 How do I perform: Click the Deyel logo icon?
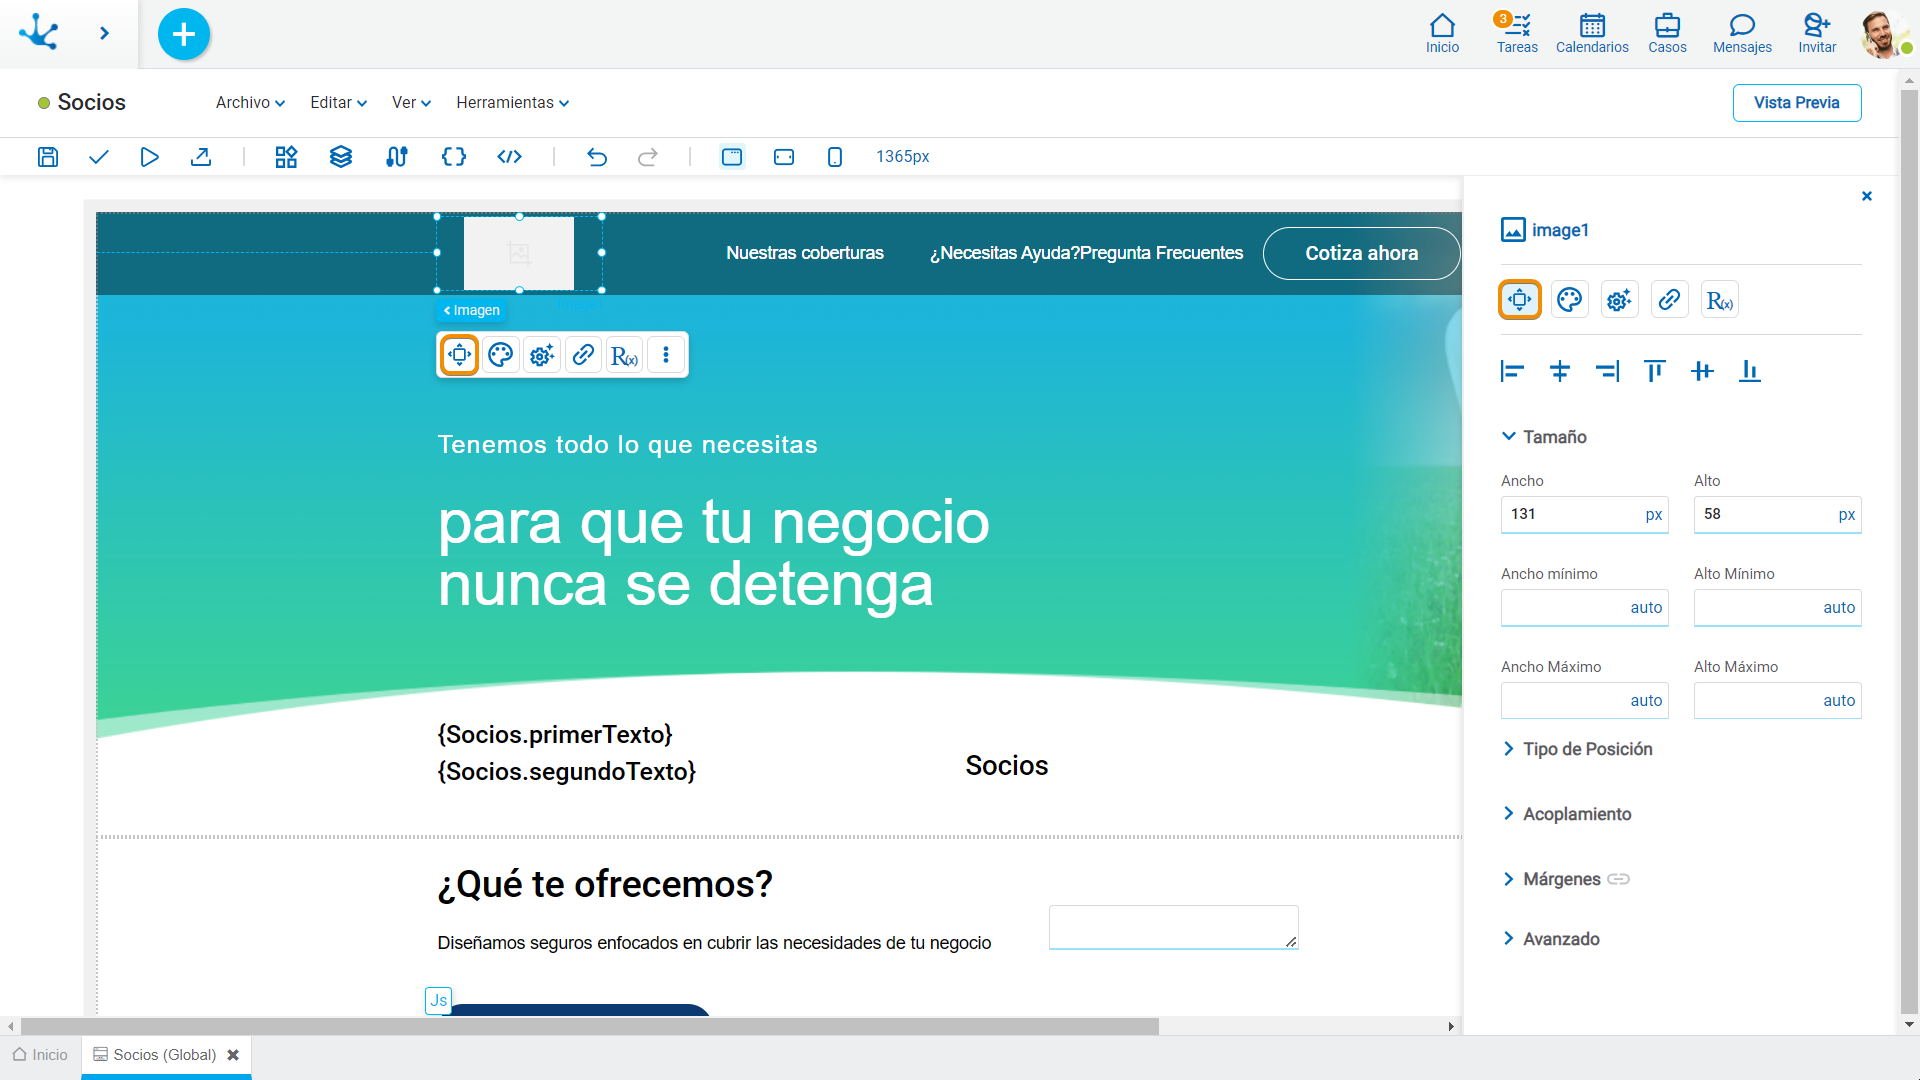coord(40,32)
